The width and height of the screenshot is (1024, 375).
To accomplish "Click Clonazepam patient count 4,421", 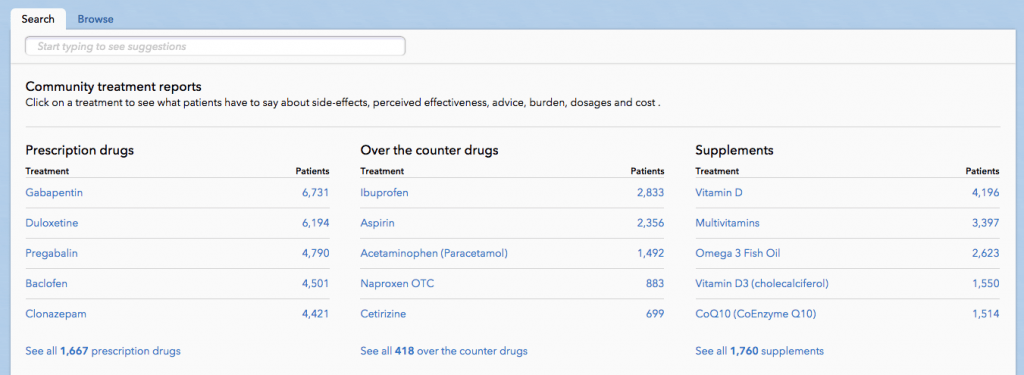I will 315,314.
